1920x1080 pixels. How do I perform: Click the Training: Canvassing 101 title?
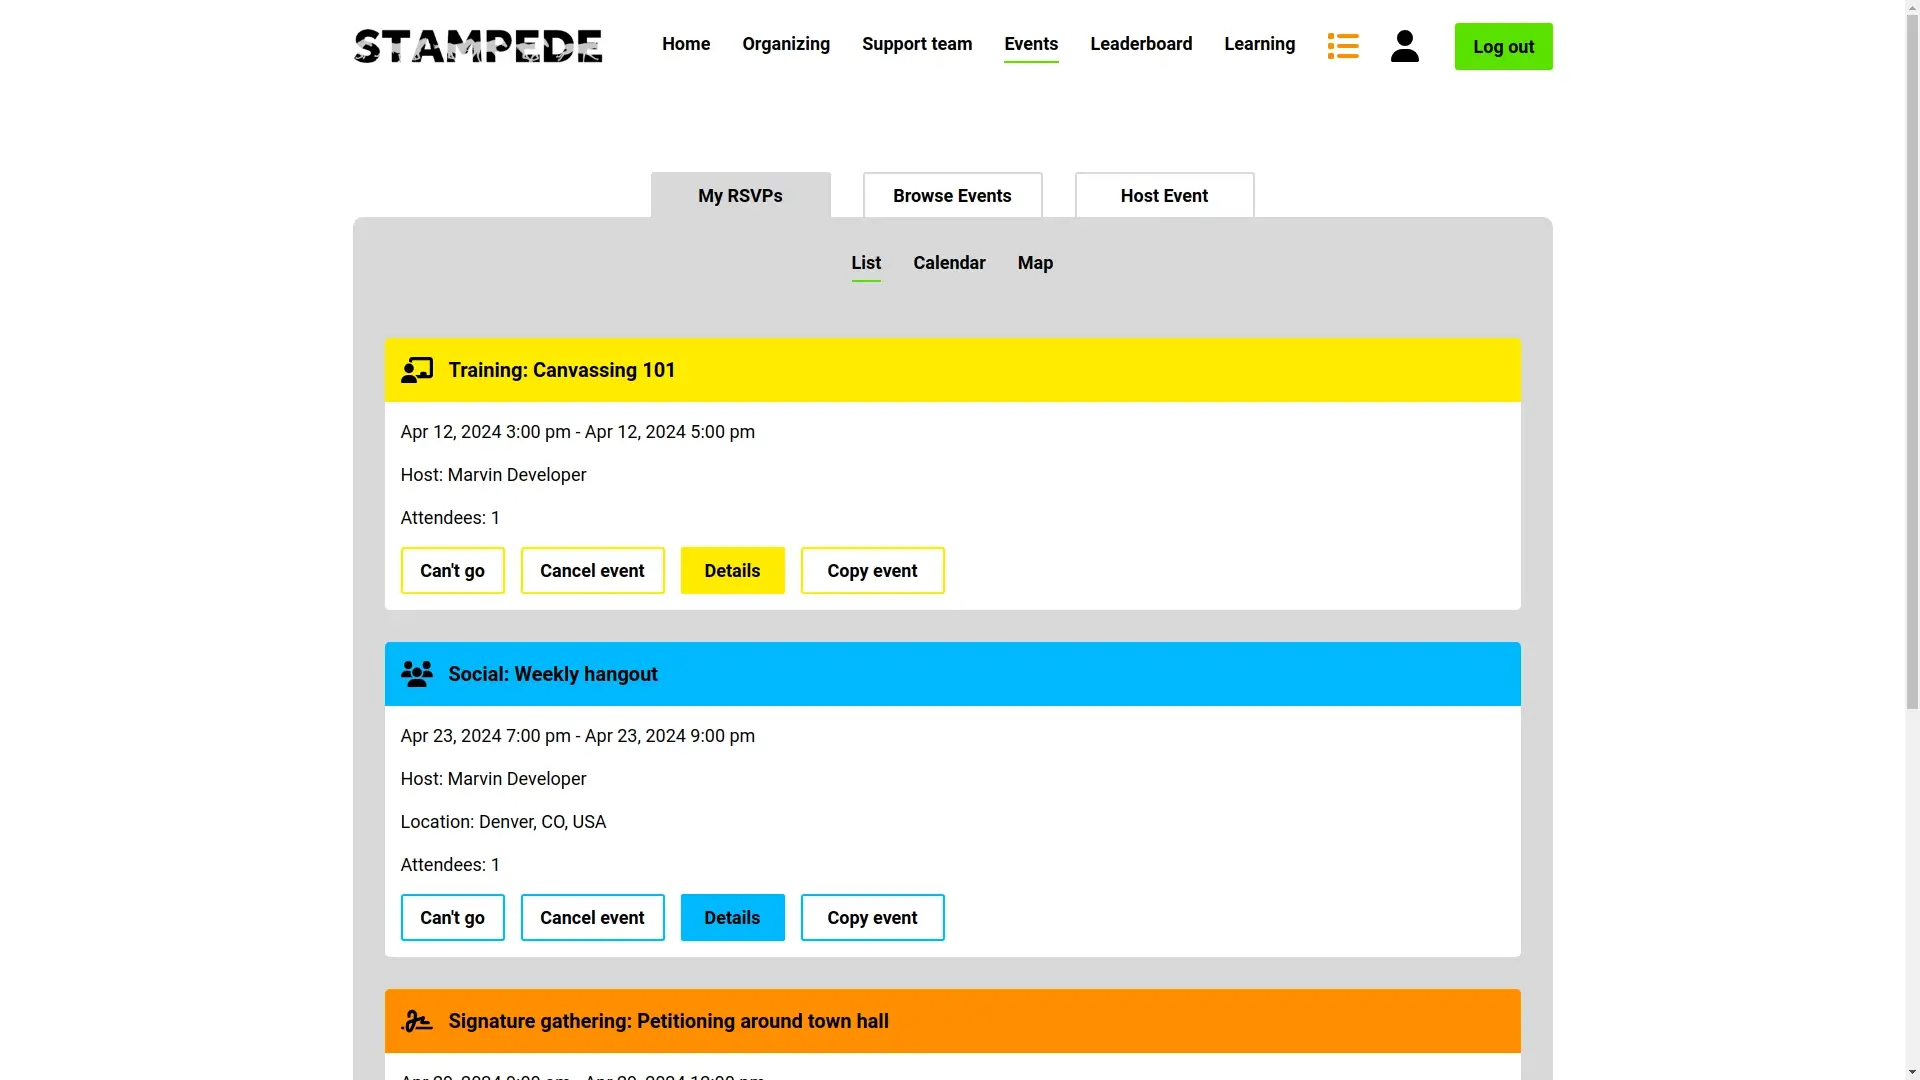click(x=562, y=370)
